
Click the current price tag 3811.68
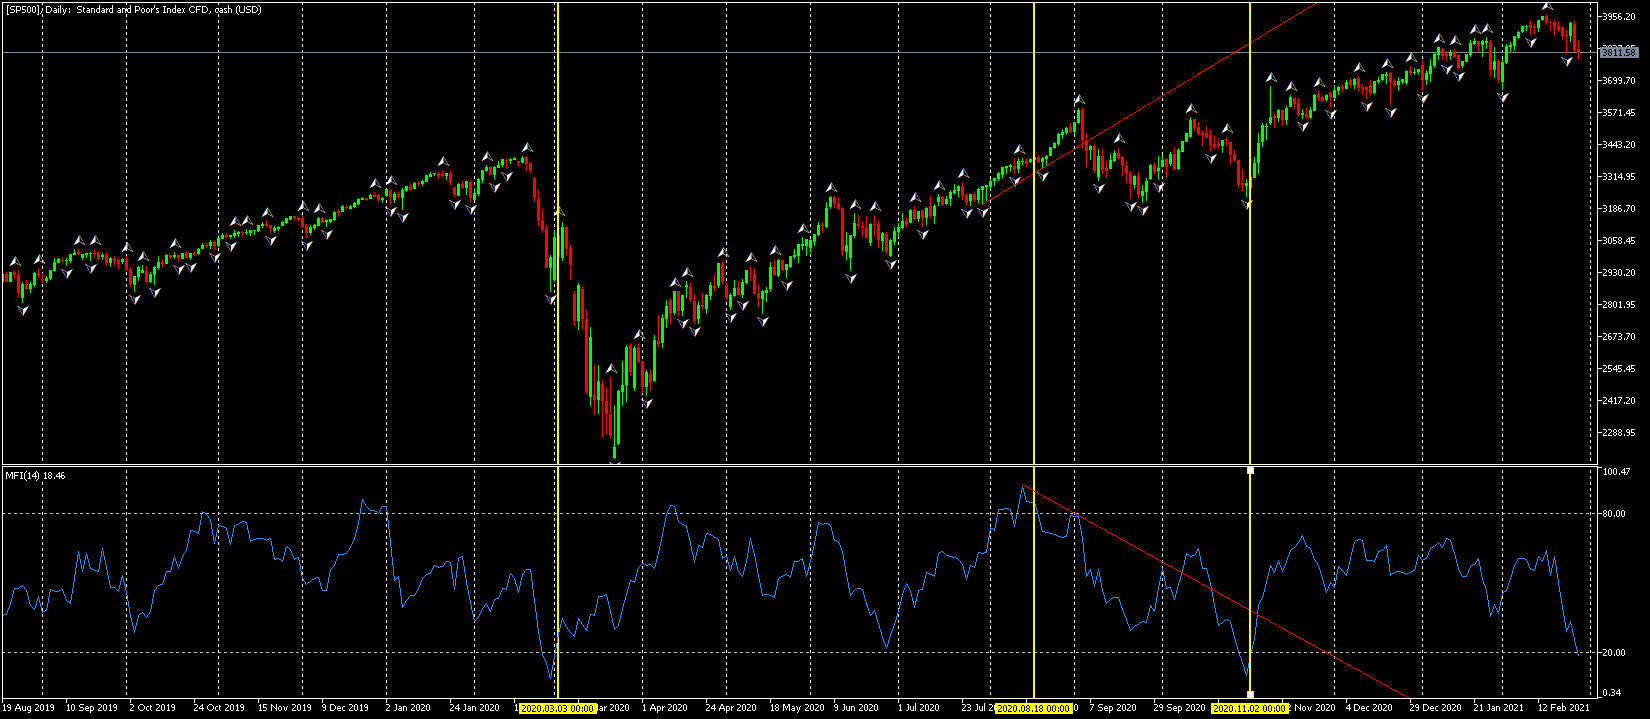tap(1619, 52)
